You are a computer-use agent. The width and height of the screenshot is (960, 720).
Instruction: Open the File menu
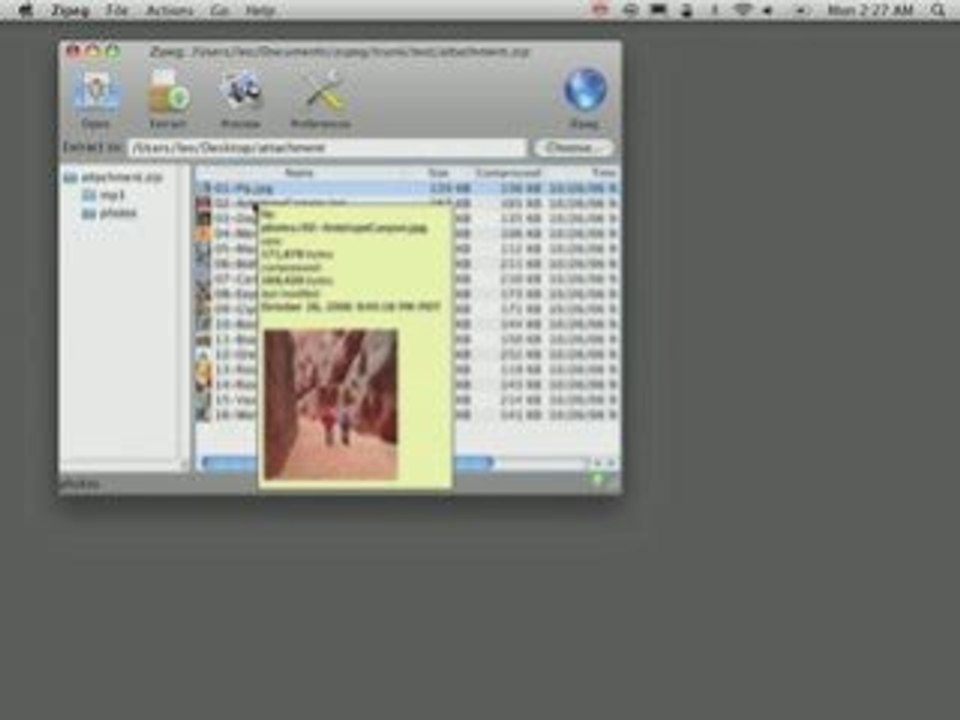[x=116, y=10]
